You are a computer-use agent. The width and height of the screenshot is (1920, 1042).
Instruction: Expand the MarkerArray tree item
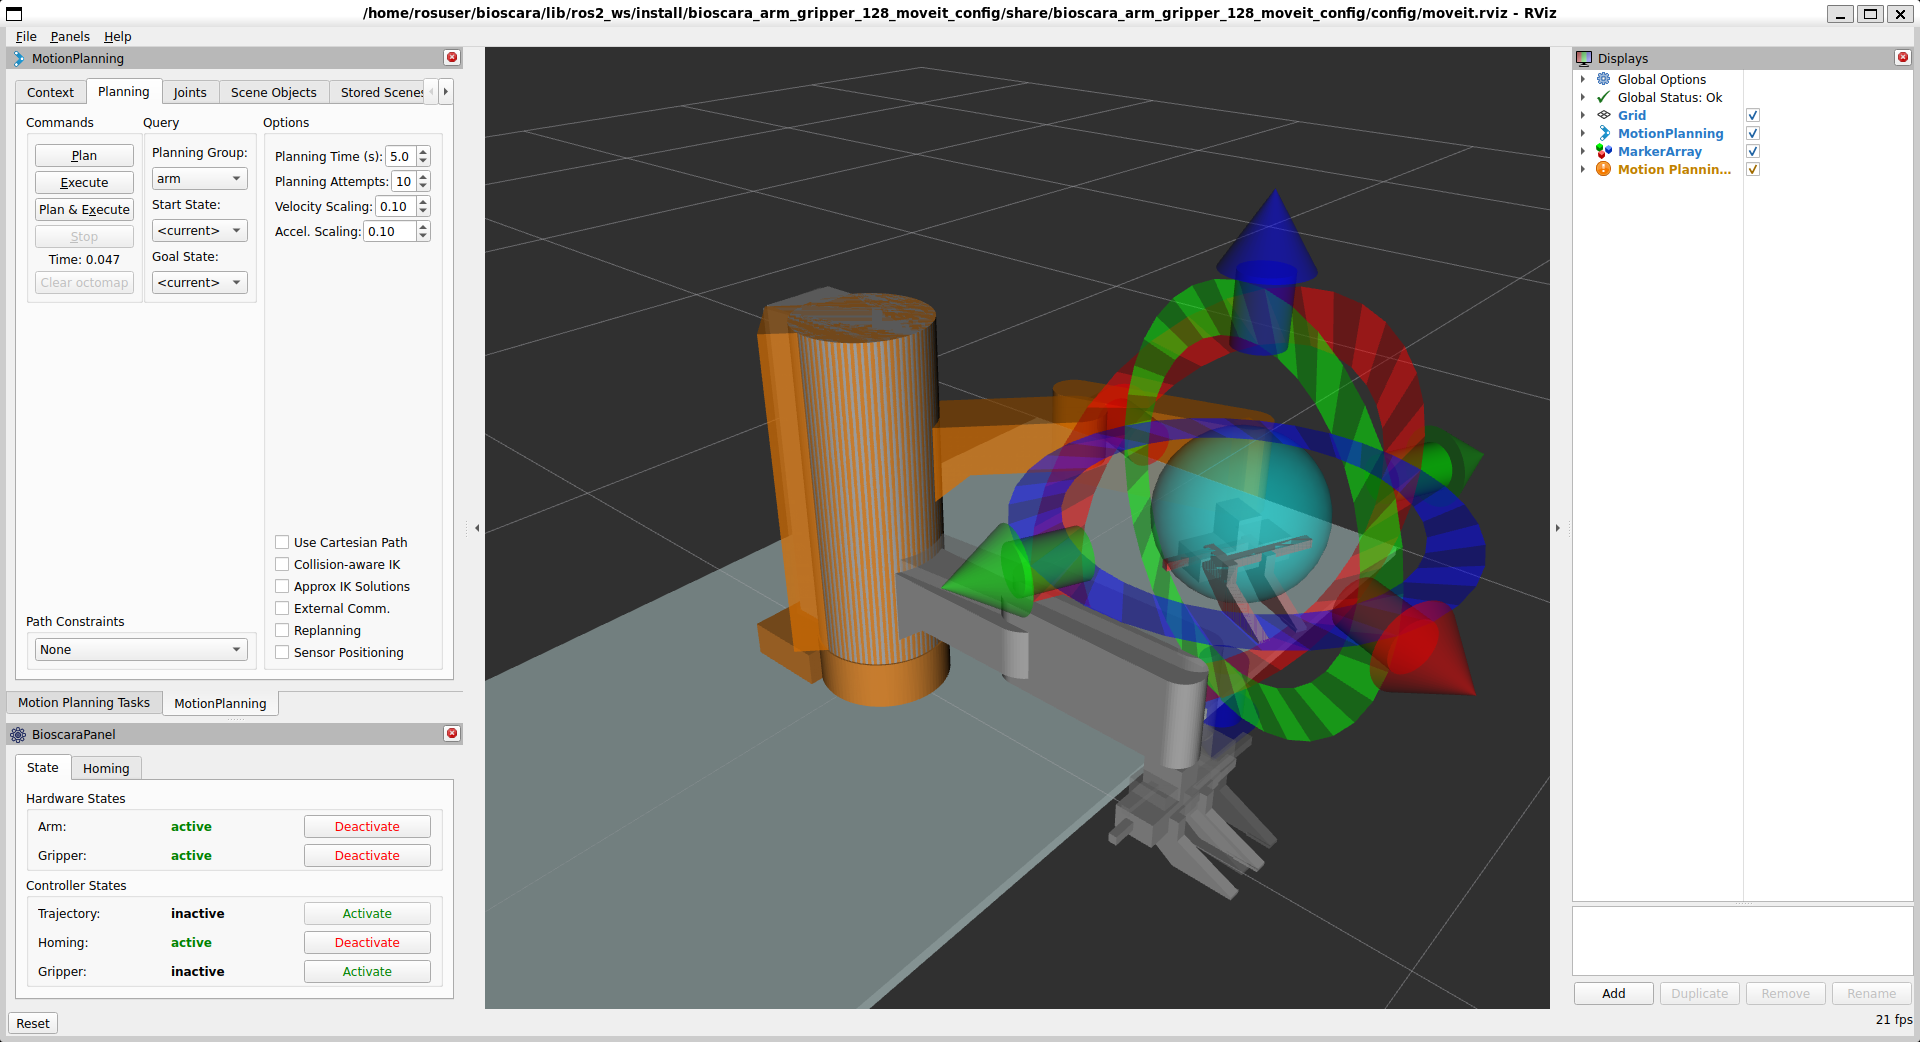coord(1583,151)
